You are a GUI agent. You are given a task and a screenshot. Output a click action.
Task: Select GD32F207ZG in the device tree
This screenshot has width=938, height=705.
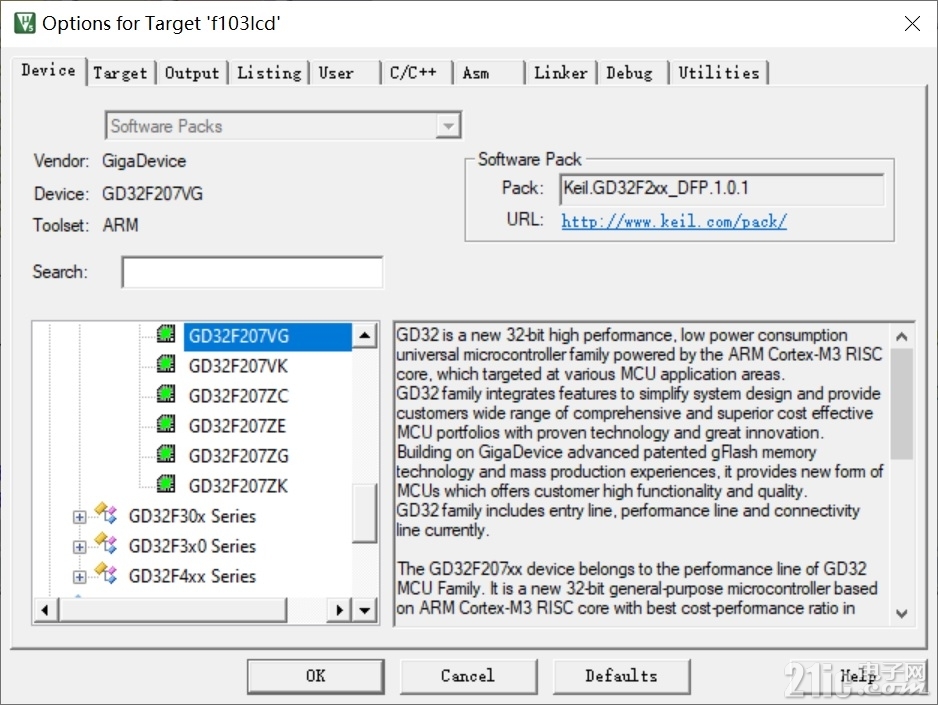238,456
